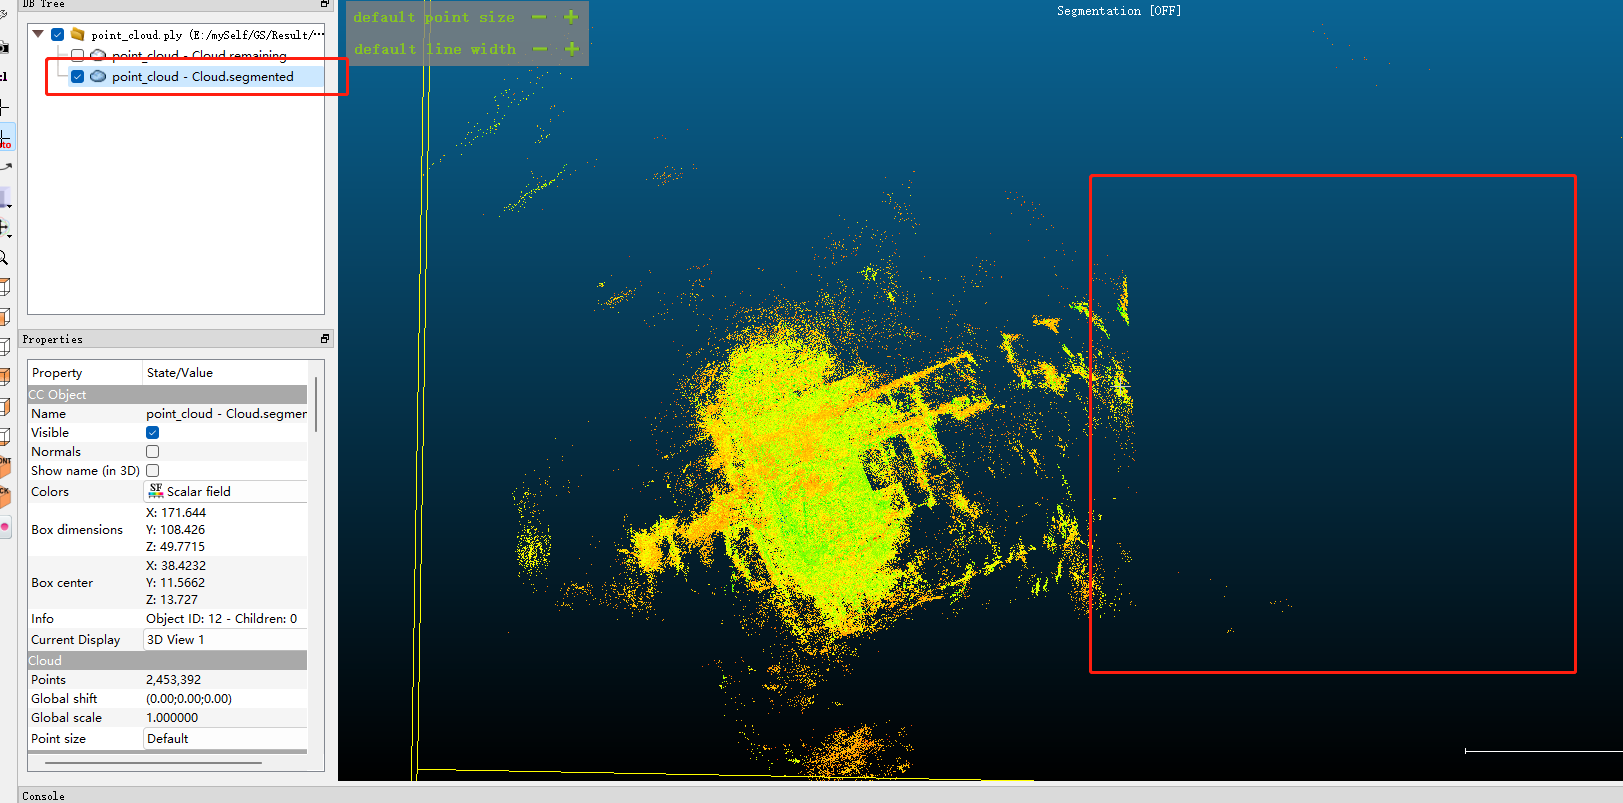Click the point_cloud.ply folder icon
Screen dimensions: 1623x803
point(77,34)
